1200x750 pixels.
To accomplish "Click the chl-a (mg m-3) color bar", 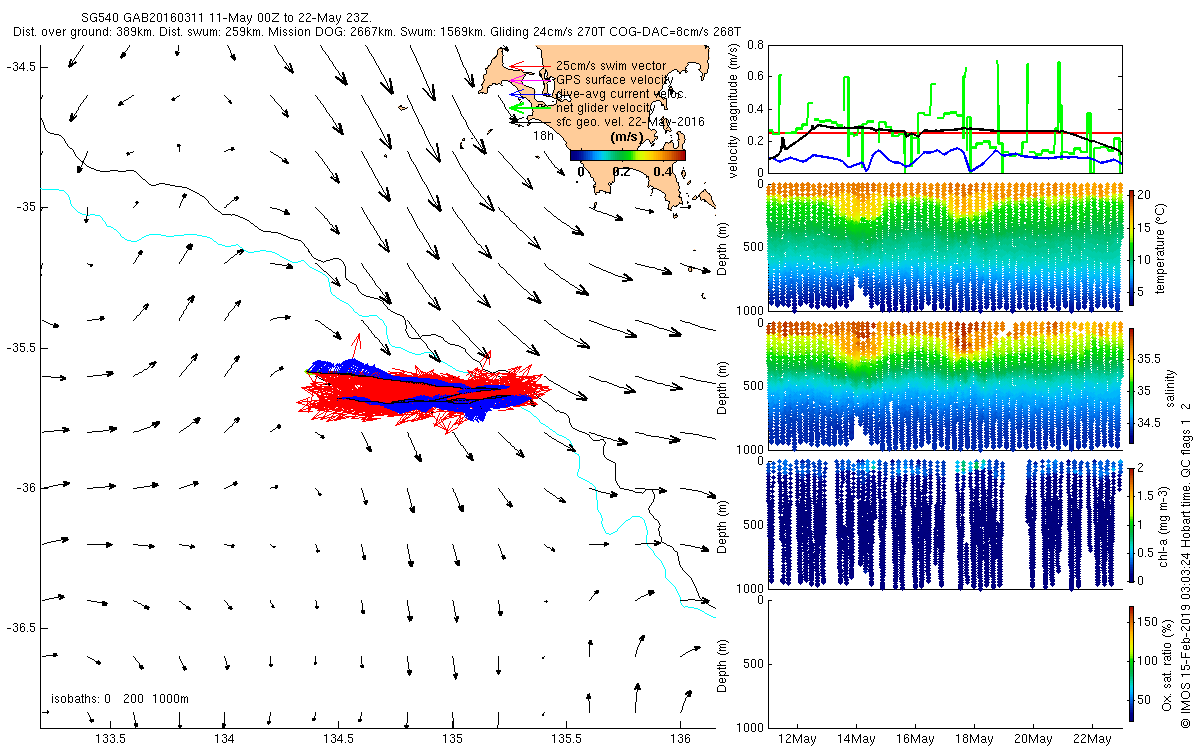I will (x=1131, y=524).
